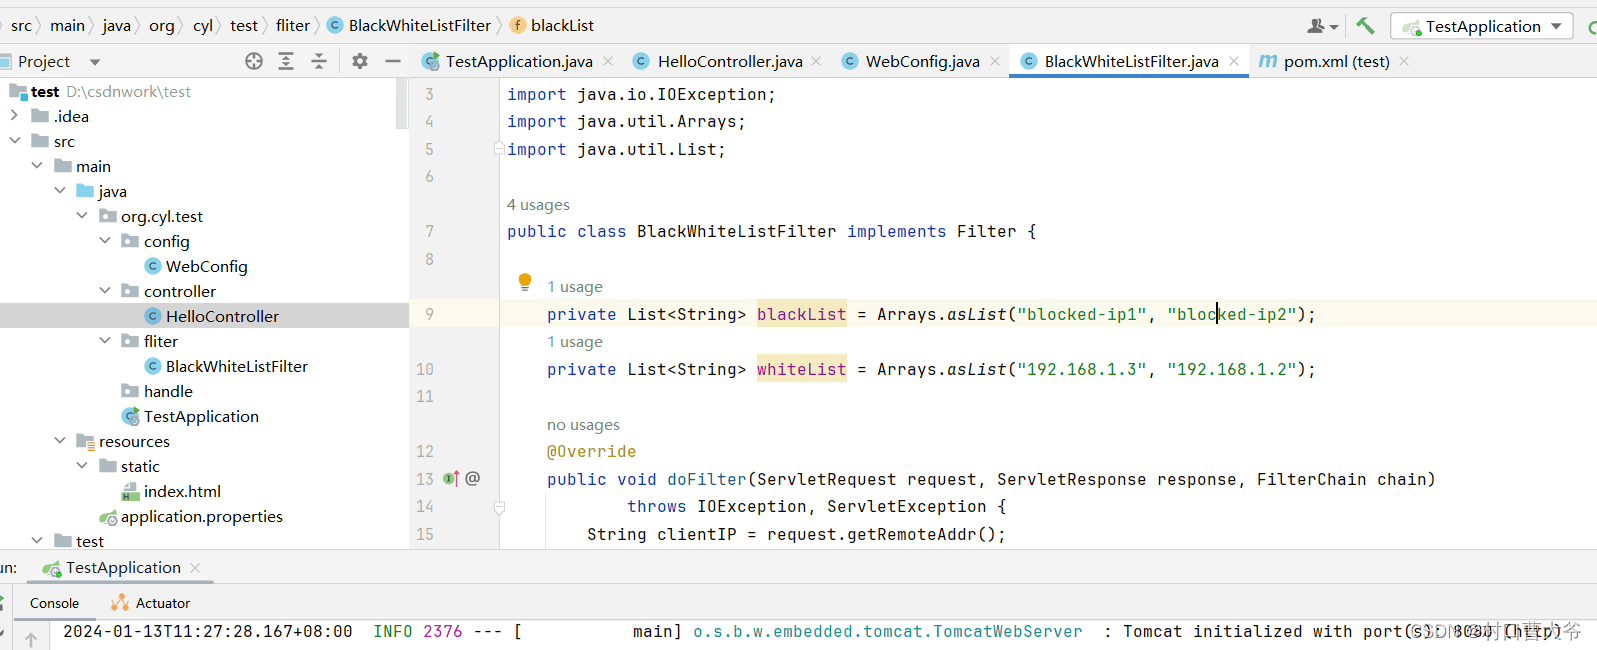This screenshot has width=1597, height=650.
Task: Click the Expand All icon in Project panel
Action: point(286,61)
